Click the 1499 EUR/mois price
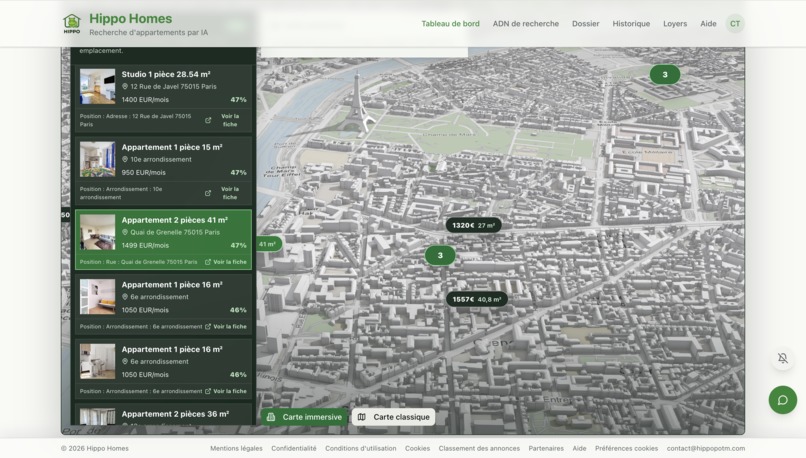806x458 pixels. coord(145,246)
